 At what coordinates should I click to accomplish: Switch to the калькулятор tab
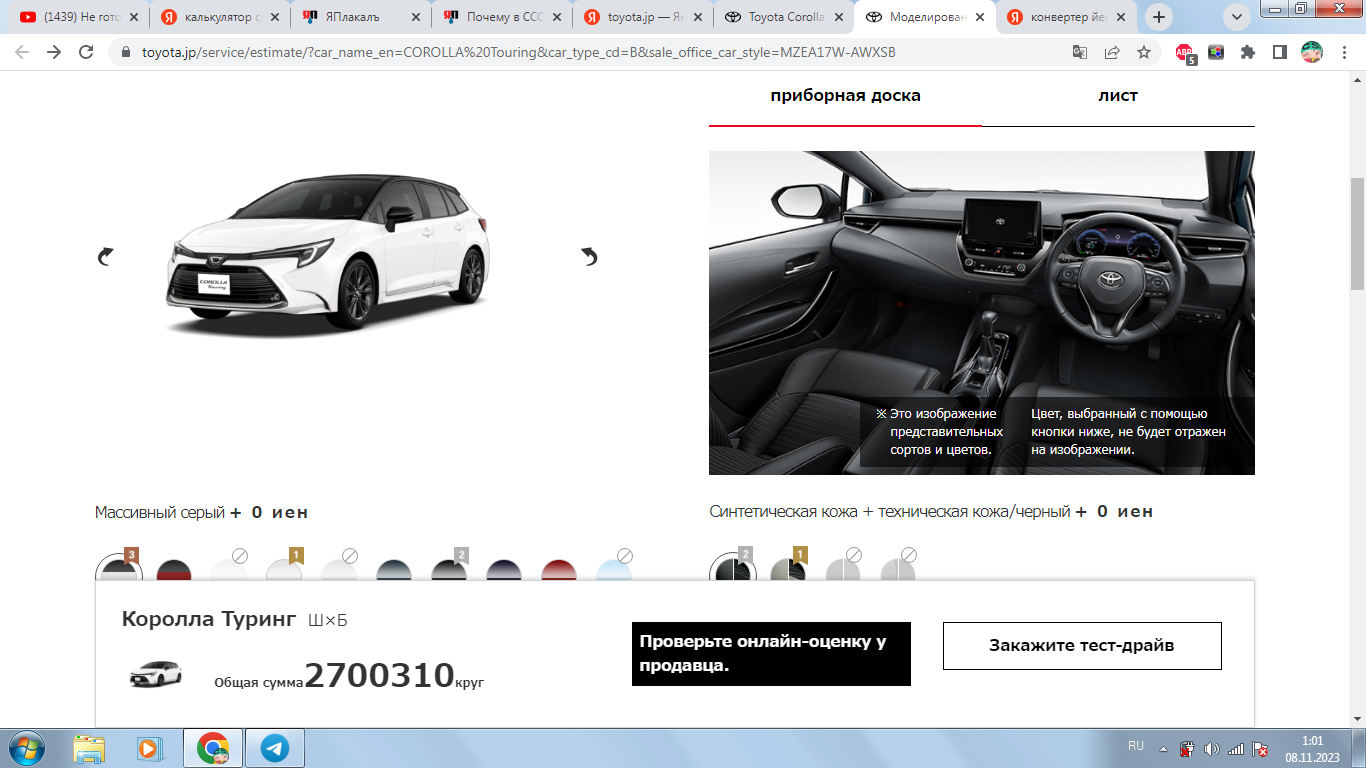click(x=220, y=17)
